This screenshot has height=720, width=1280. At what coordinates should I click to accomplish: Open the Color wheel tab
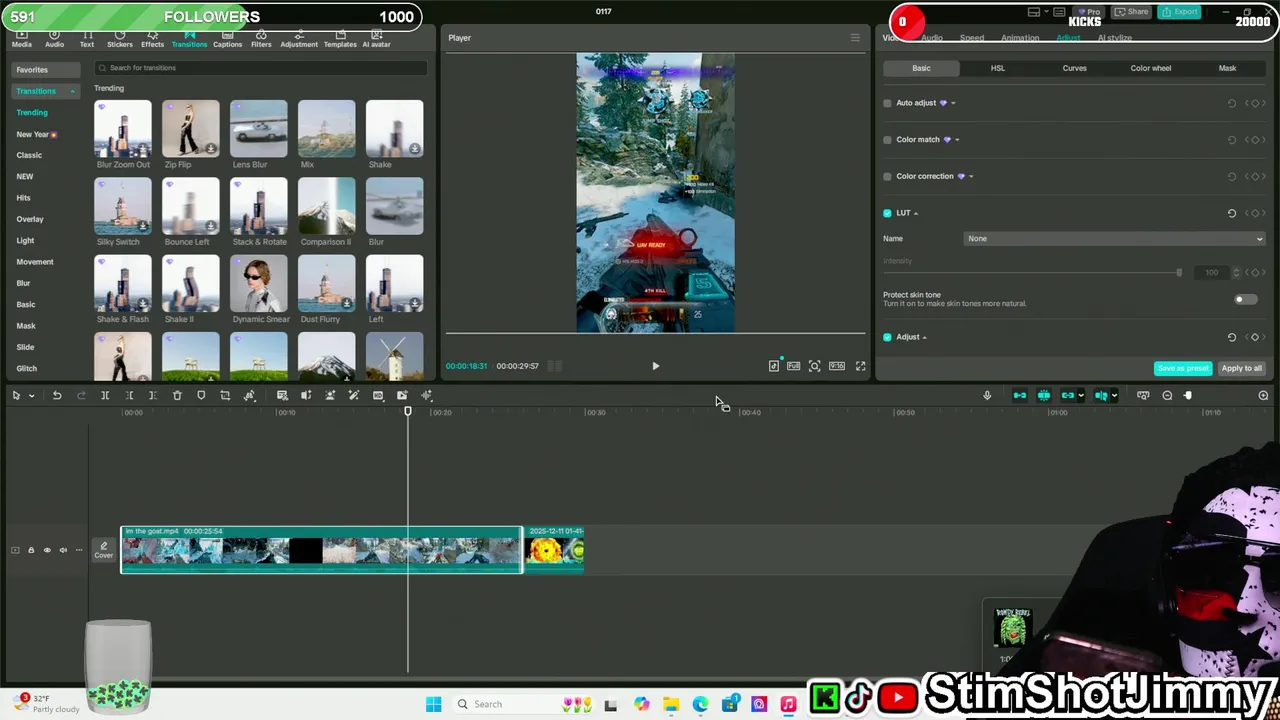coord(1150,68)
